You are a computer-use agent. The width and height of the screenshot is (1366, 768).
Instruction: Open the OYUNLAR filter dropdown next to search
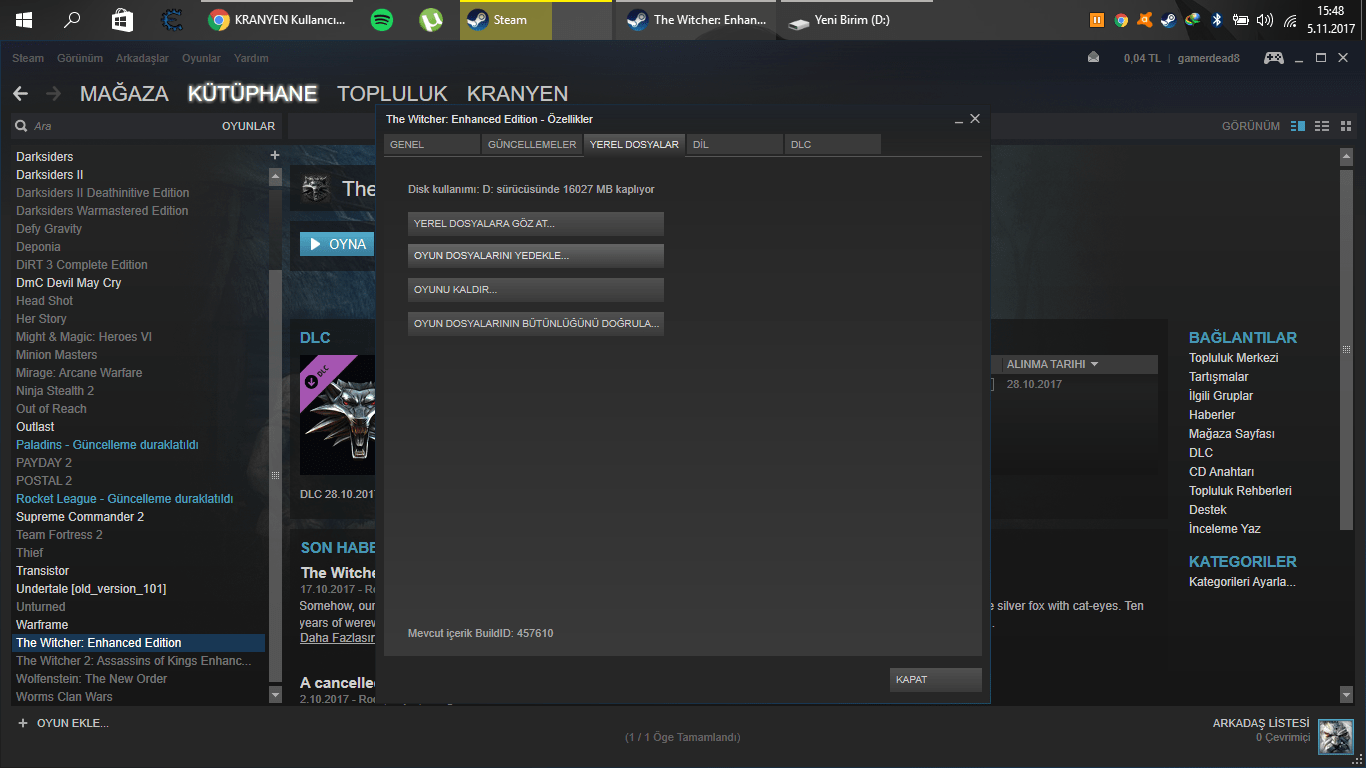click(x=248, y=126)
